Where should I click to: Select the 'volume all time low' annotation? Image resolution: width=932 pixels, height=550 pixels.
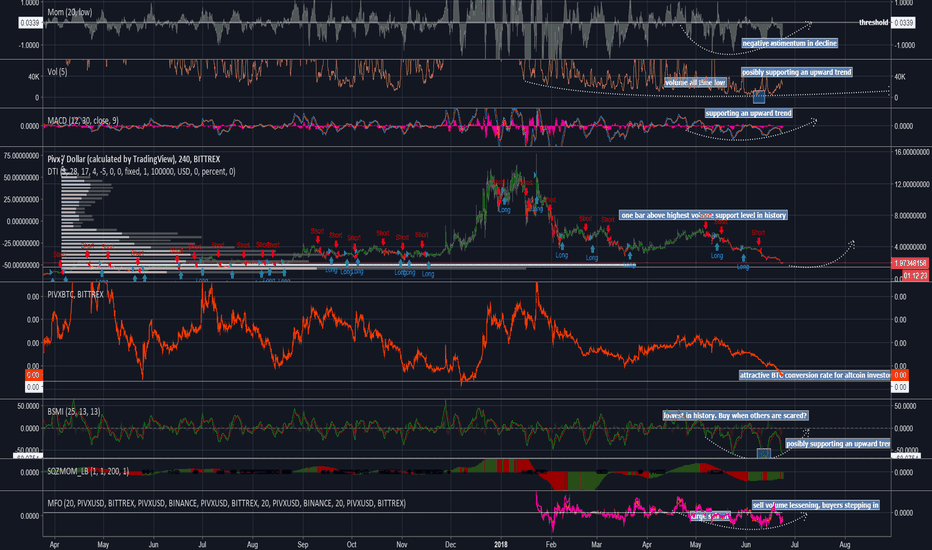[x=695, y=83]
